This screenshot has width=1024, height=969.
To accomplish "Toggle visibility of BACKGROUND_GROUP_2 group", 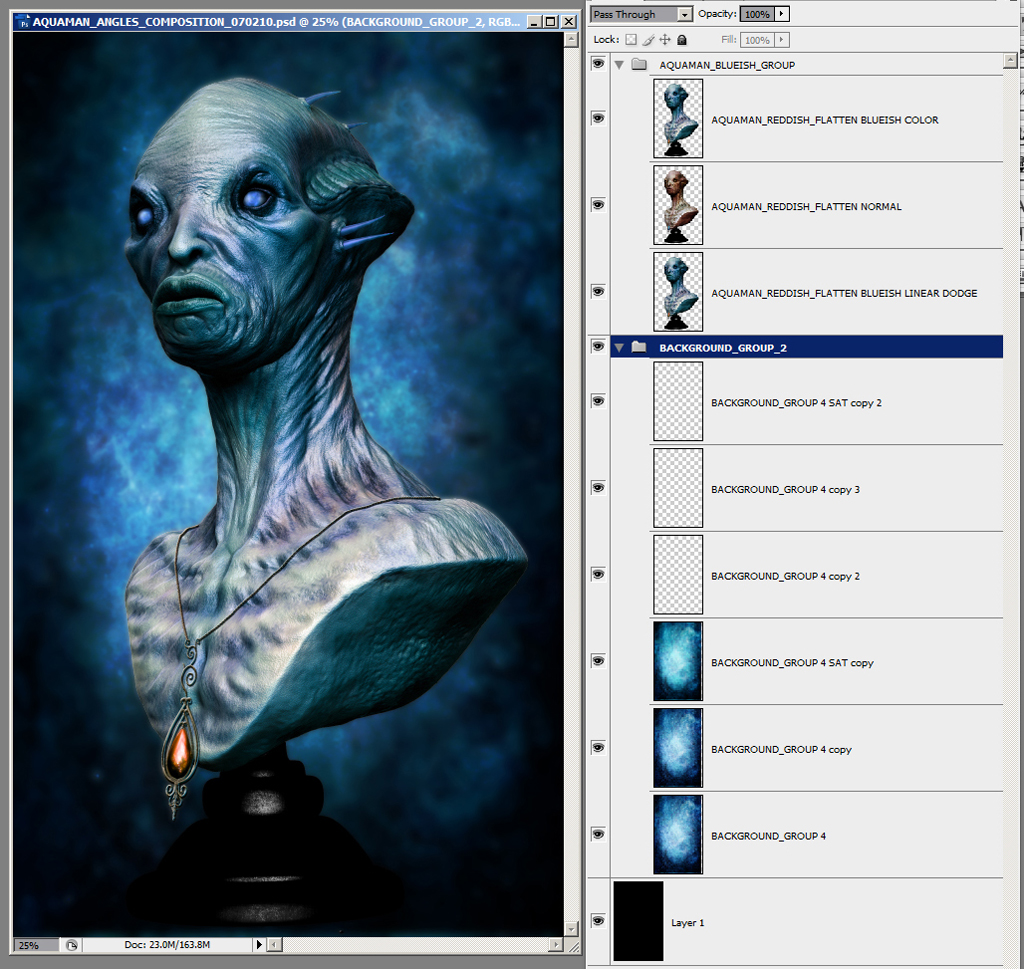I will point(598,346).
